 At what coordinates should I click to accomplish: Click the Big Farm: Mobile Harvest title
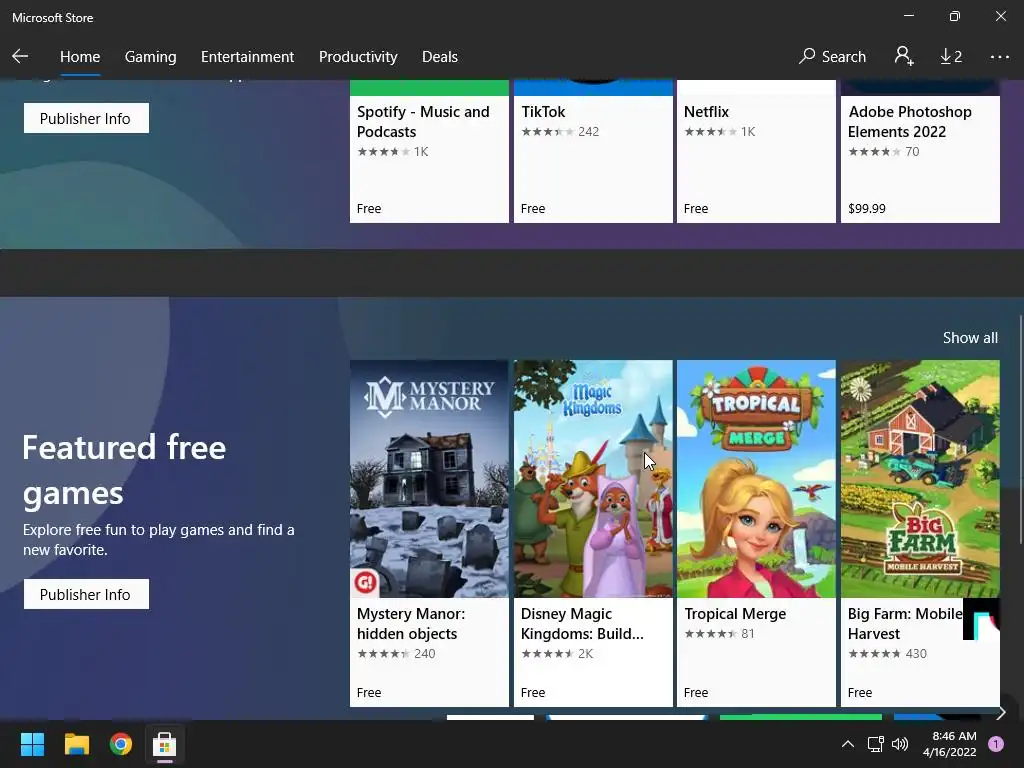point(905,624)
